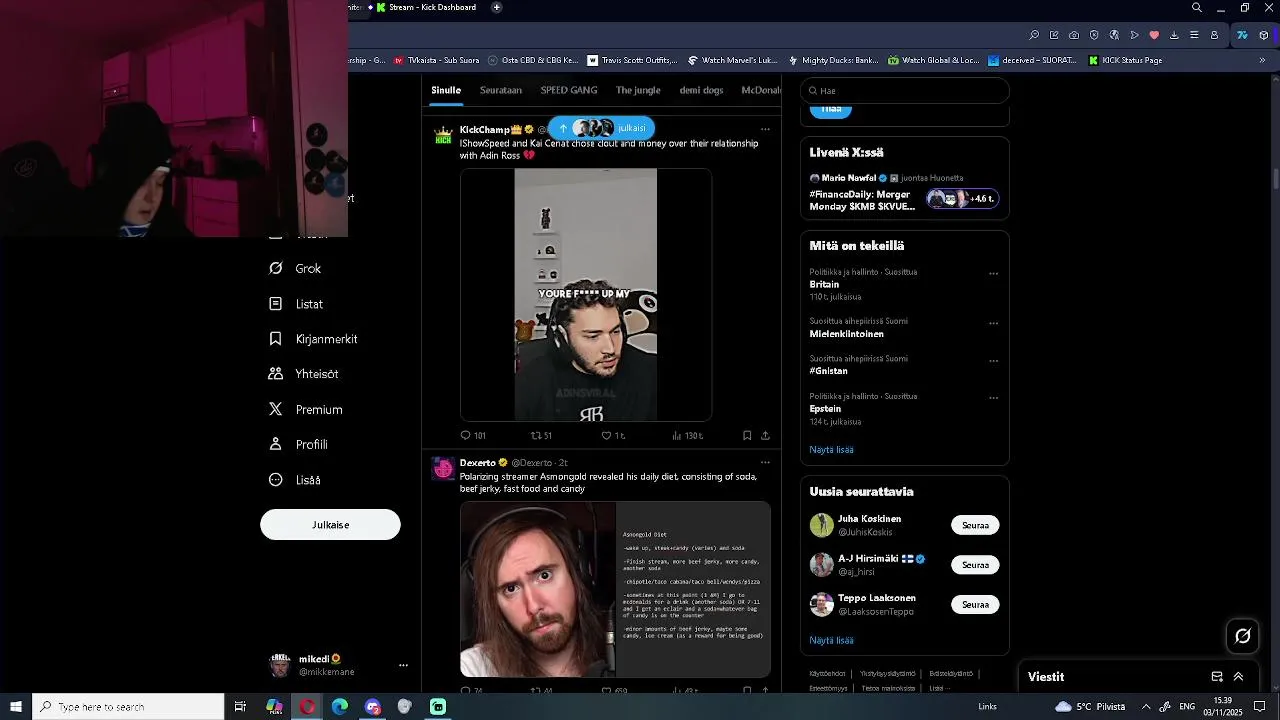Open Kirjanmerkit bookmarks in the sidebar

(313, 339)
